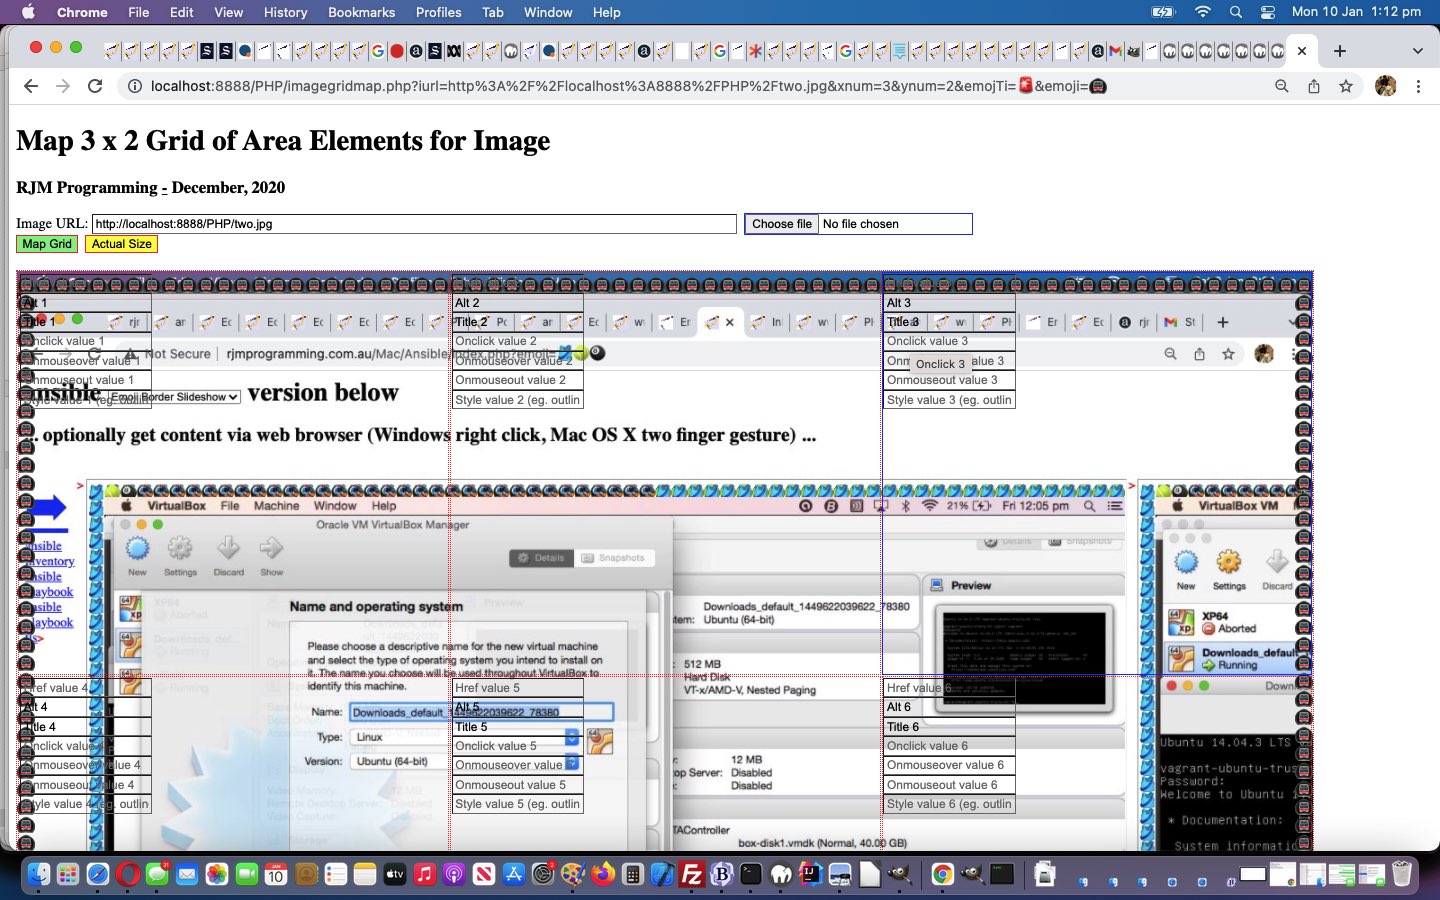Show Wi-Fi status in menu bar
Image resolution: width=1440 pixels, height=900 pixels.
(1203, 12)
